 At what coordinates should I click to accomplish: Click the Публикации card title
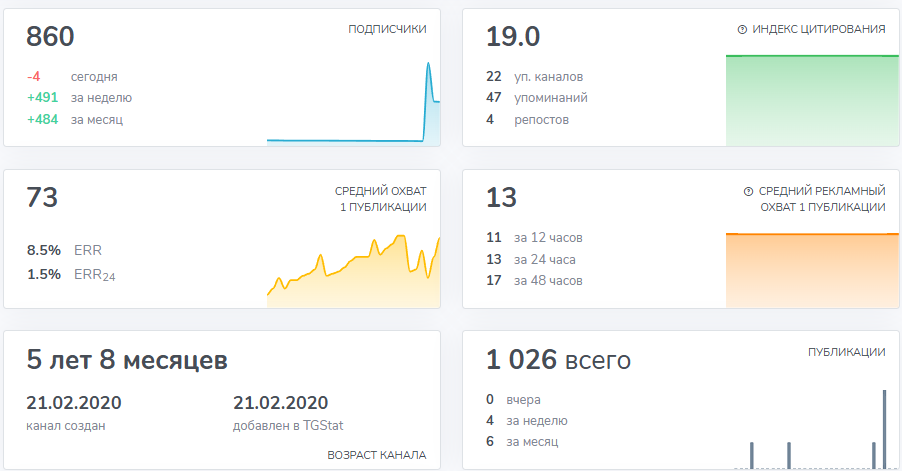click(x=846, y=352)
